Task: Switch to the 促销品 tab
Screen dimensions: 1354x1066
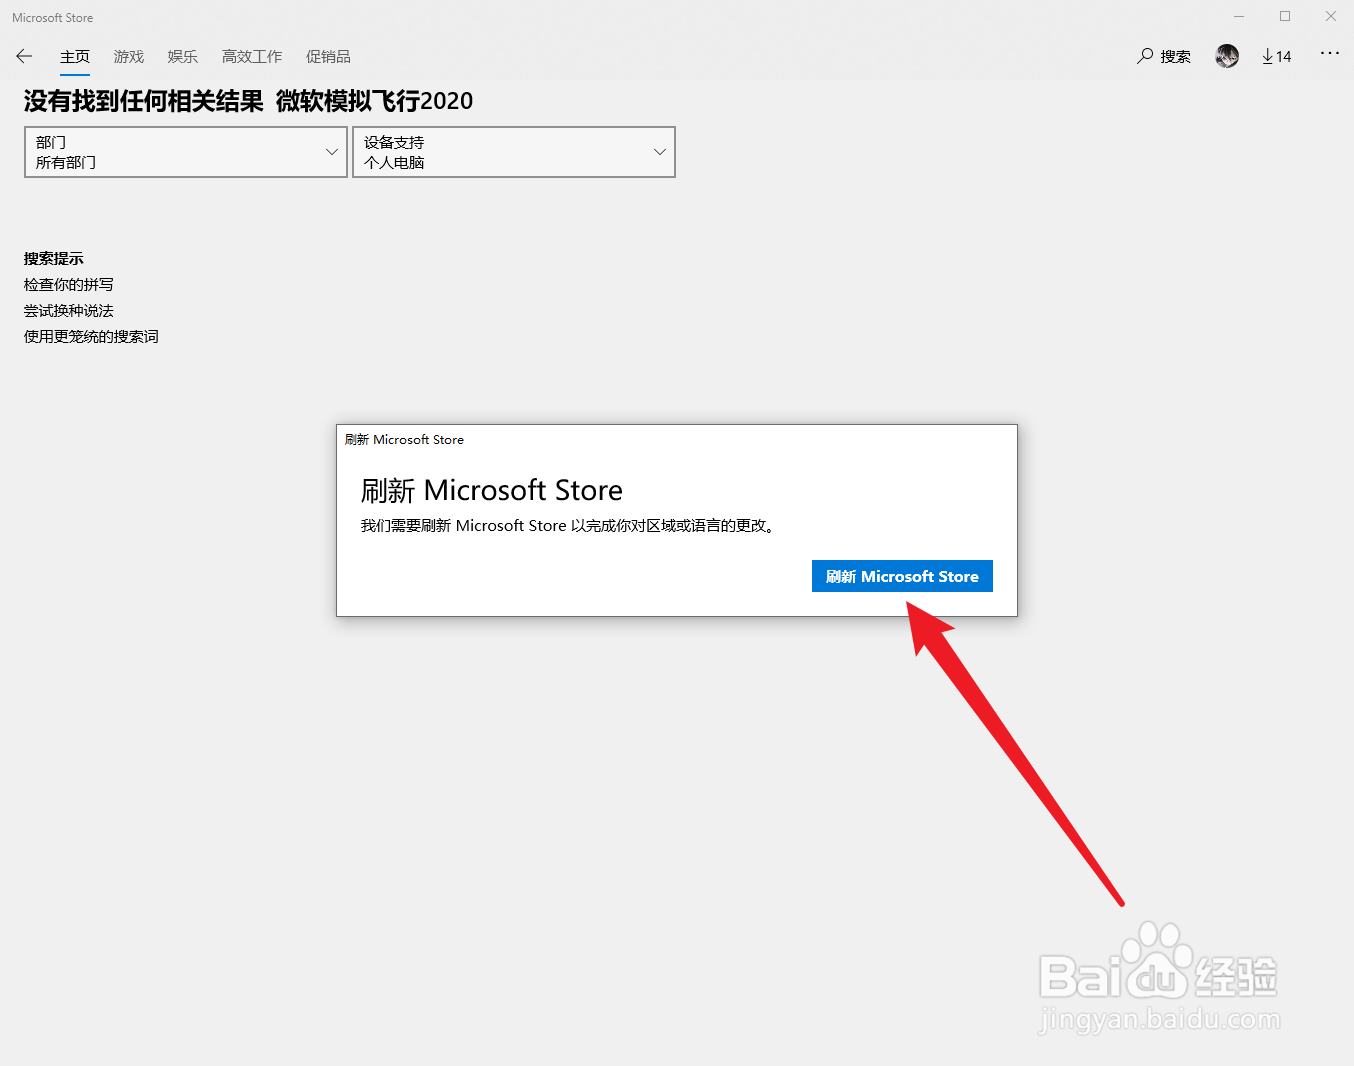Action: click(x=328, y=57)
